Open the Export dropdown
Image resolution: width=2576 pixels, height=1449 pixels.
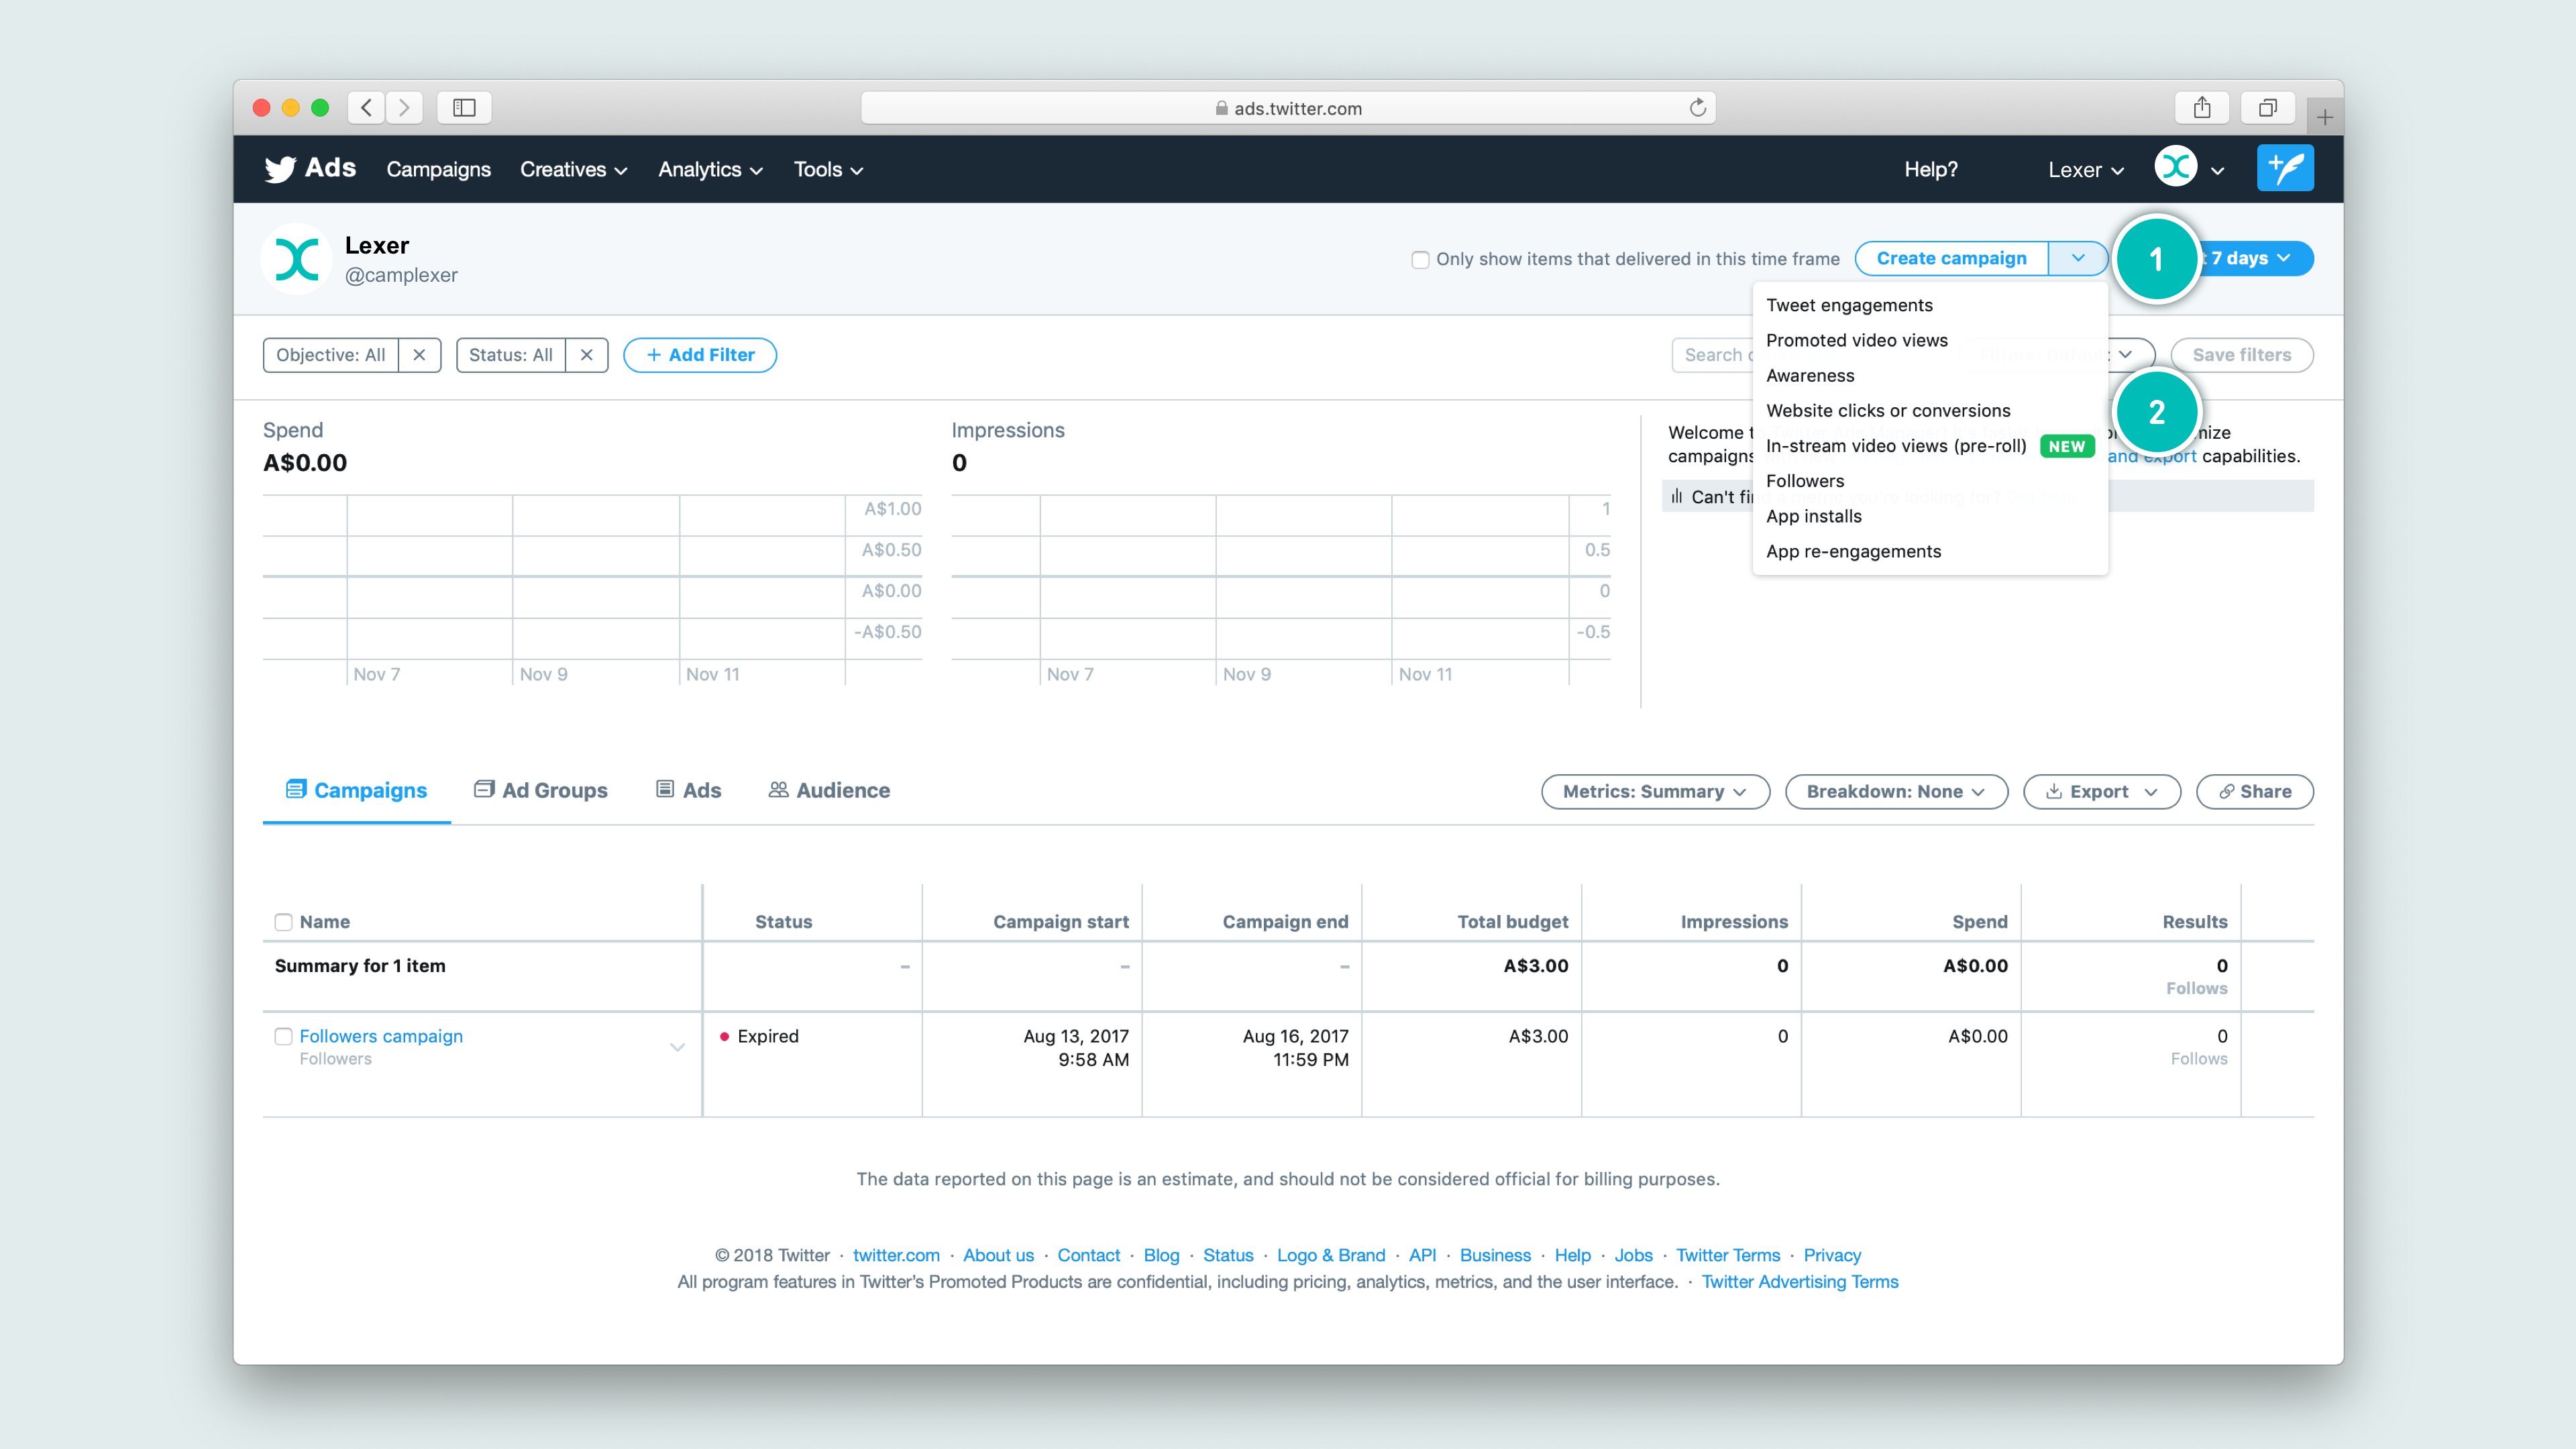pyautogui.click(x=2101, y=791)
